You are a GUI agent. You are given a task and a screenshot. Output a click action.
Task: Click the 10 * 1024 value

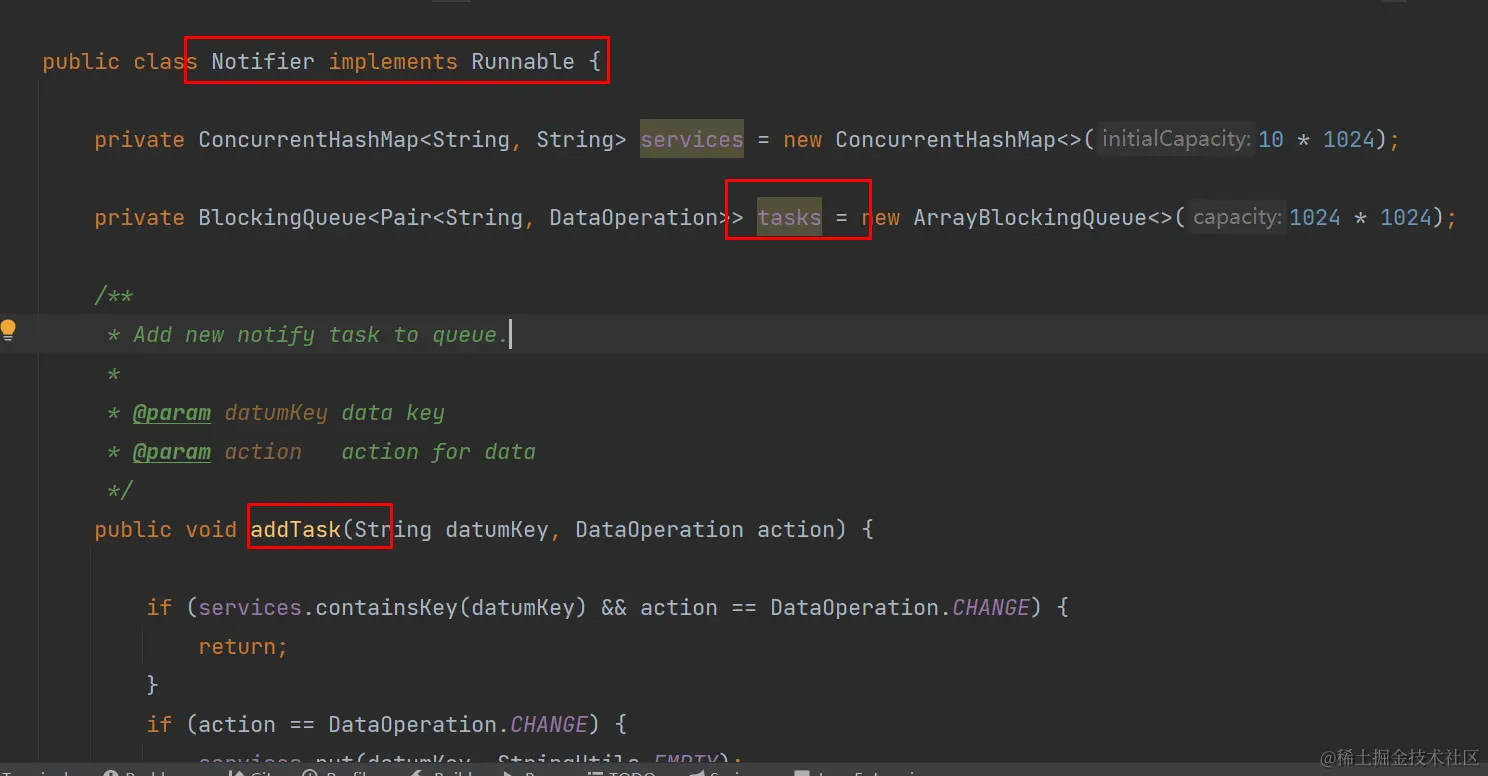click(1317, 140)
